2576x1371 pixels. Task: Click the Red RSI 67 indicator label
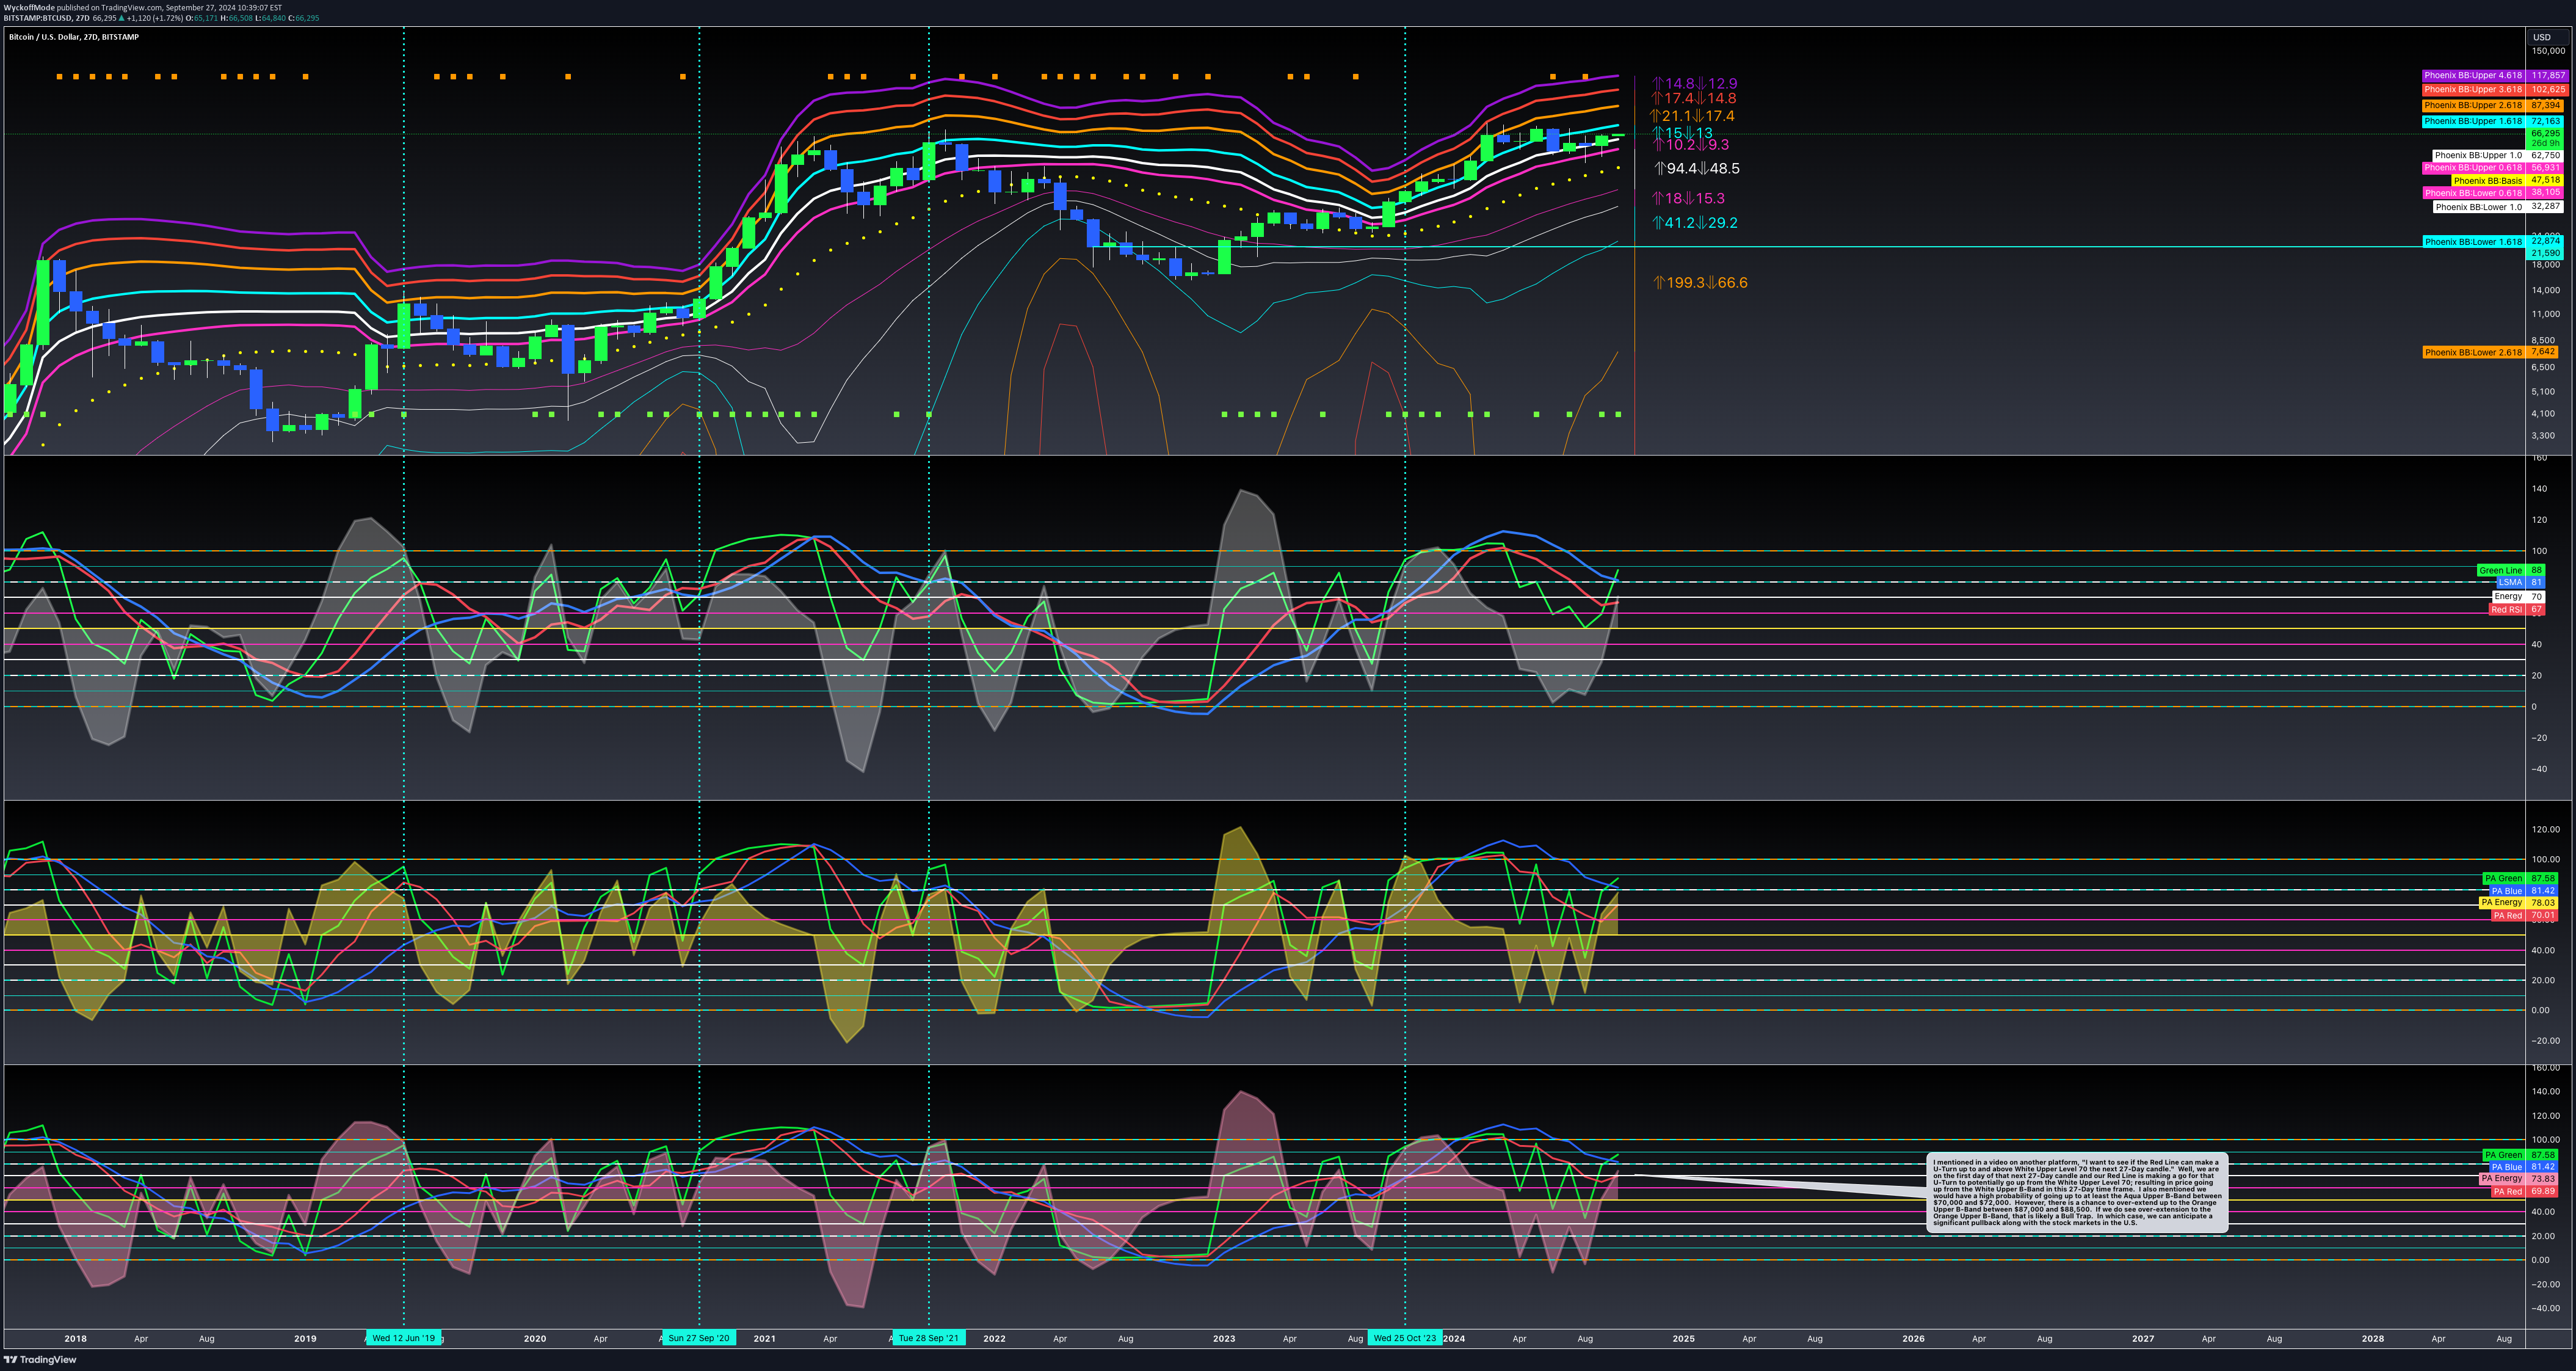click(x=2516, y=609)
